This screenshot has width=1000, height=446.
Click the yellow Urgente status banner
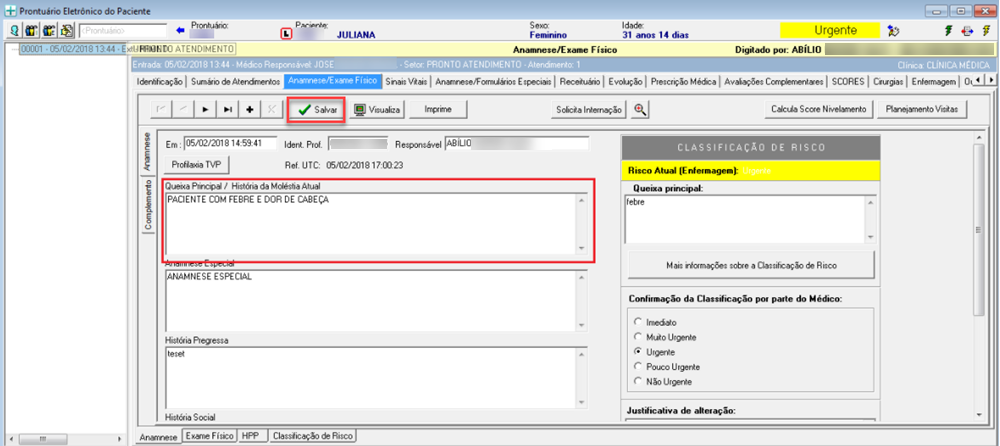coord(830,31)
